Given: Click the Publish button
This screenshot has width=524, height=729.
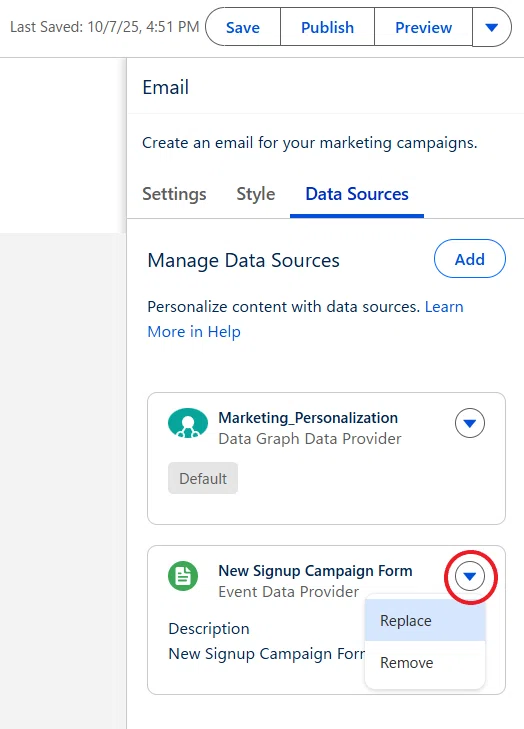Looking at the screenshot, I should click(x=327, y=27).
